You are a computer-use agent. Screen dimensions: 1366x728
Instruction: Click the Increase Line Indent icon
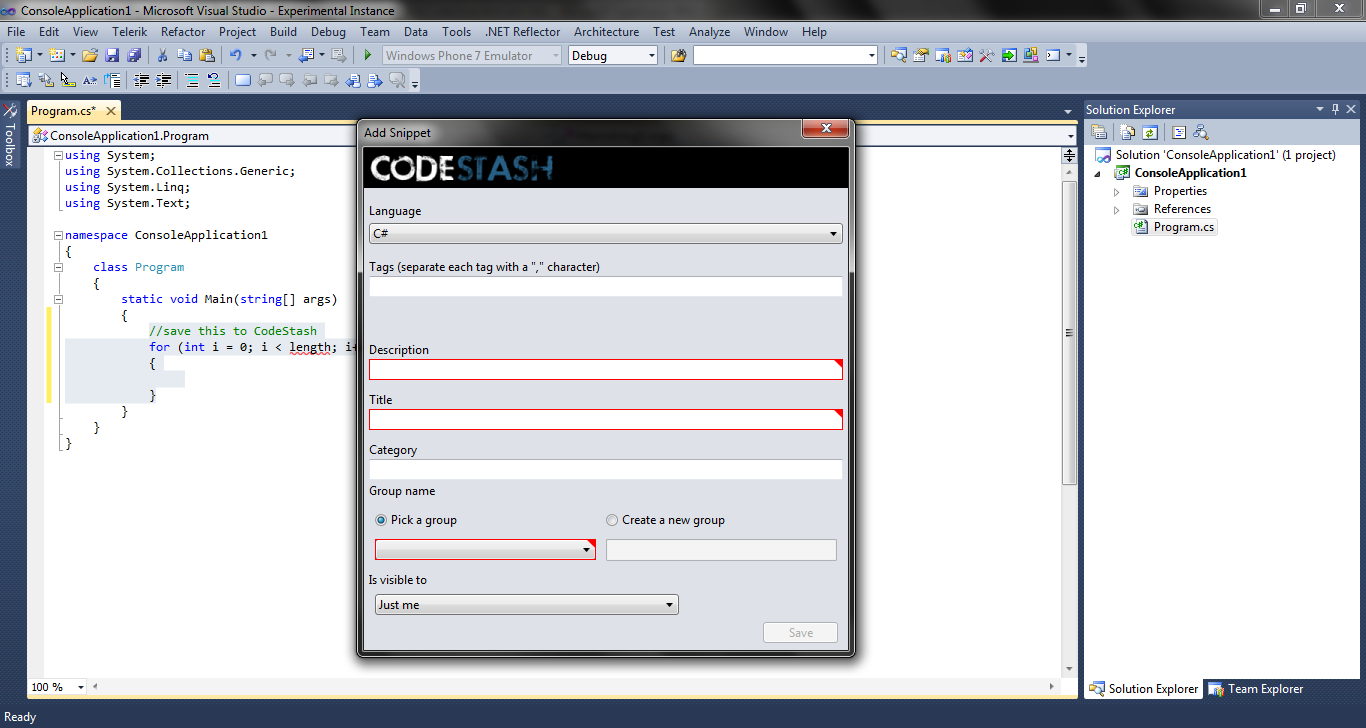point(164,81)
